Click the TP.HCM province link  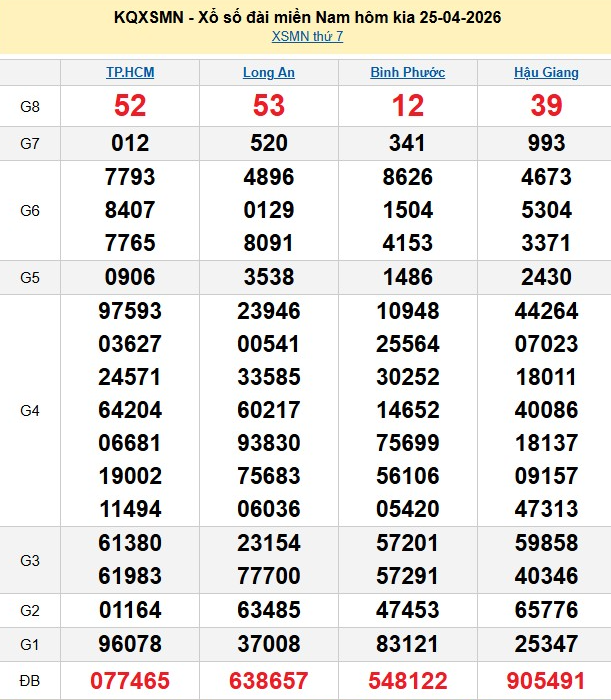pos(130,73)
